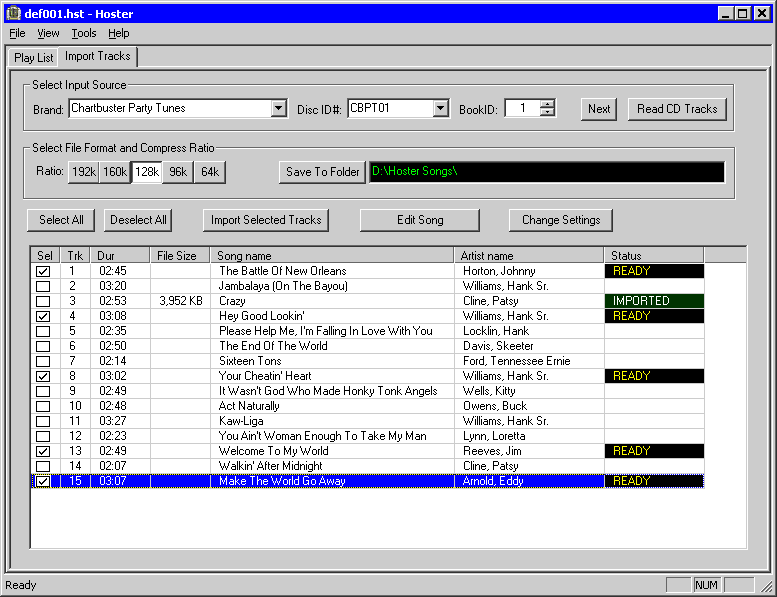
Task: Open the File menu
Action: coord(17,33)
